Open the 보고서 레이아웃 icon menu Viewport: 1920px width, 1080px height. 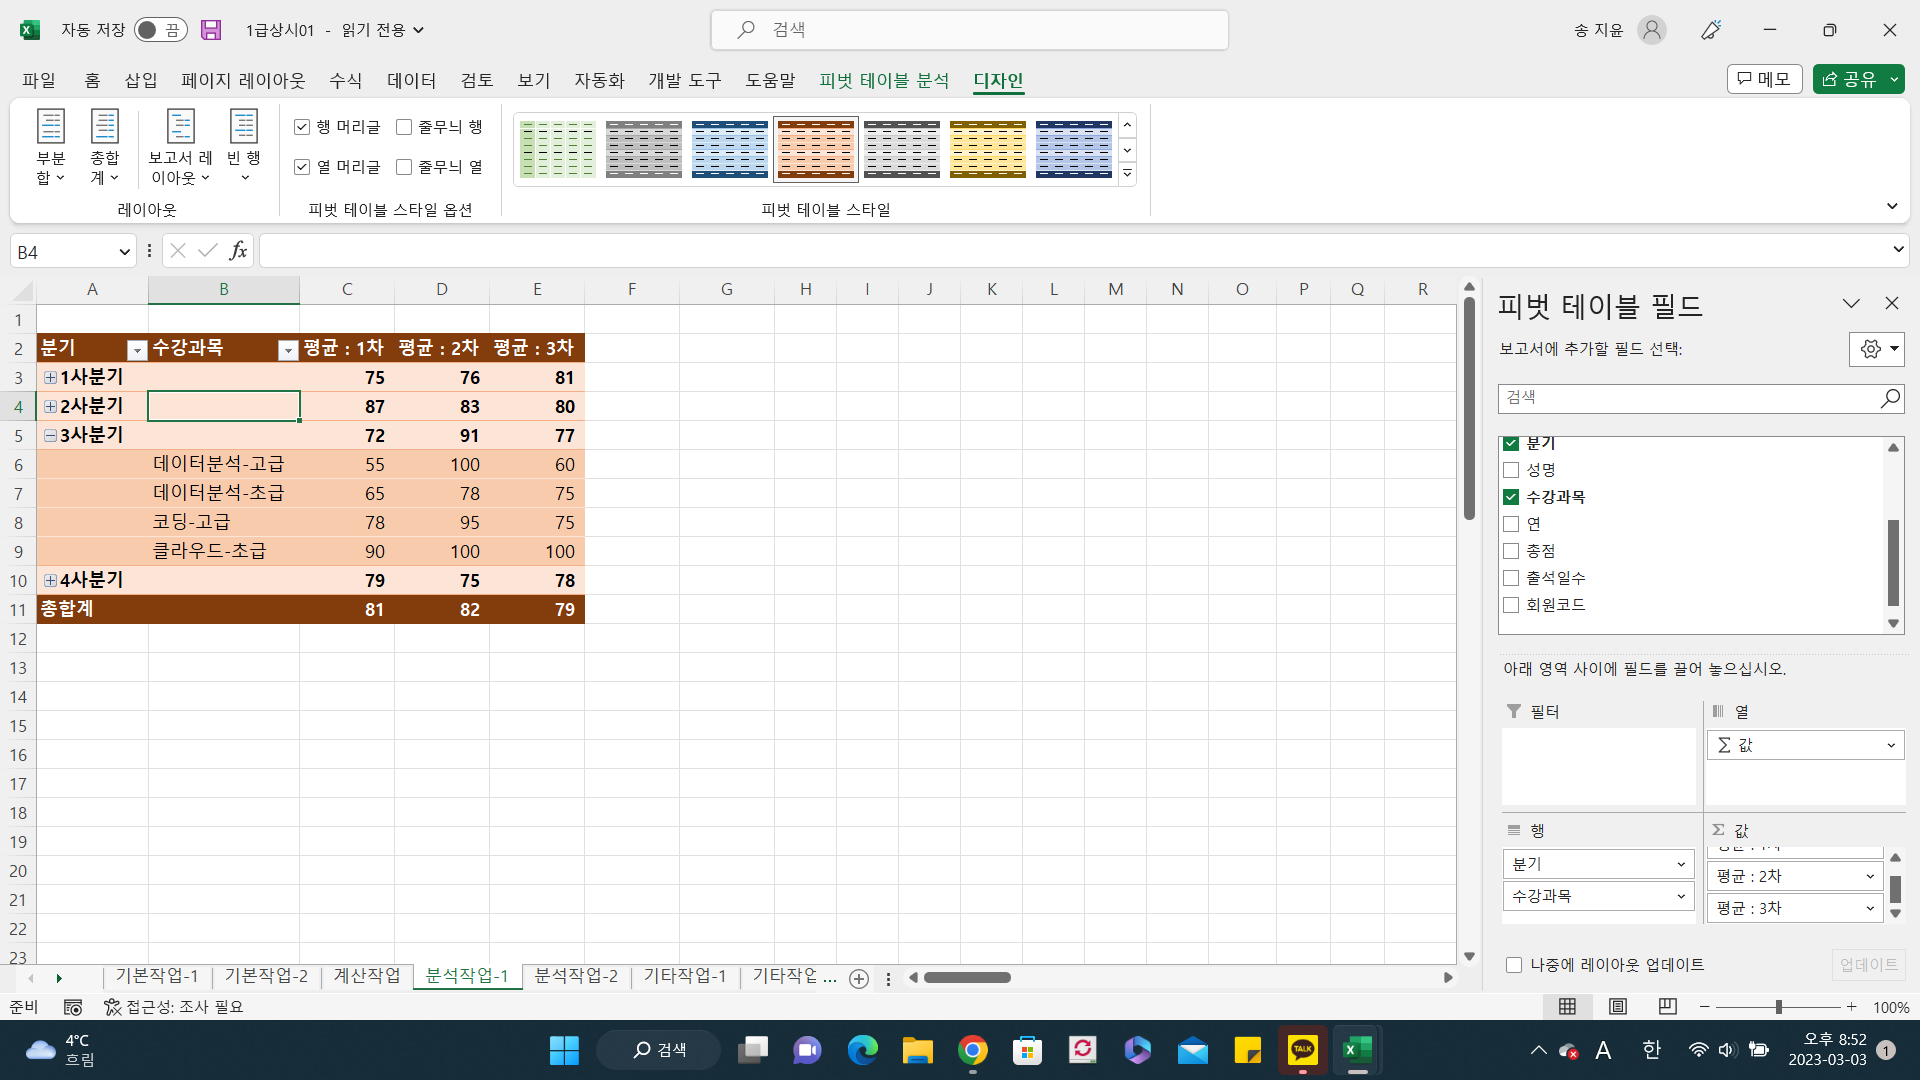click(x=180, y=146)
